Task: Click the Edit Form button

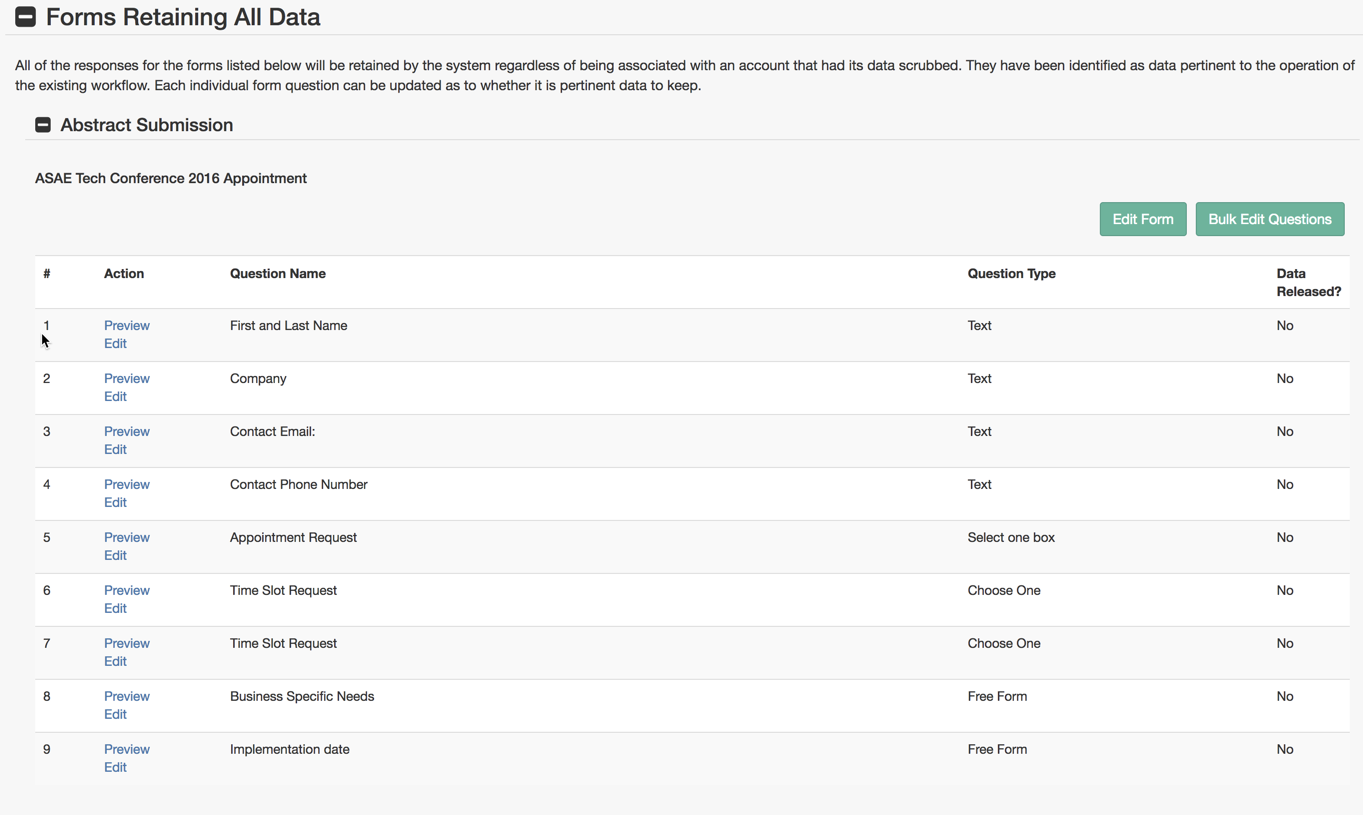Action: point(1142,219)
